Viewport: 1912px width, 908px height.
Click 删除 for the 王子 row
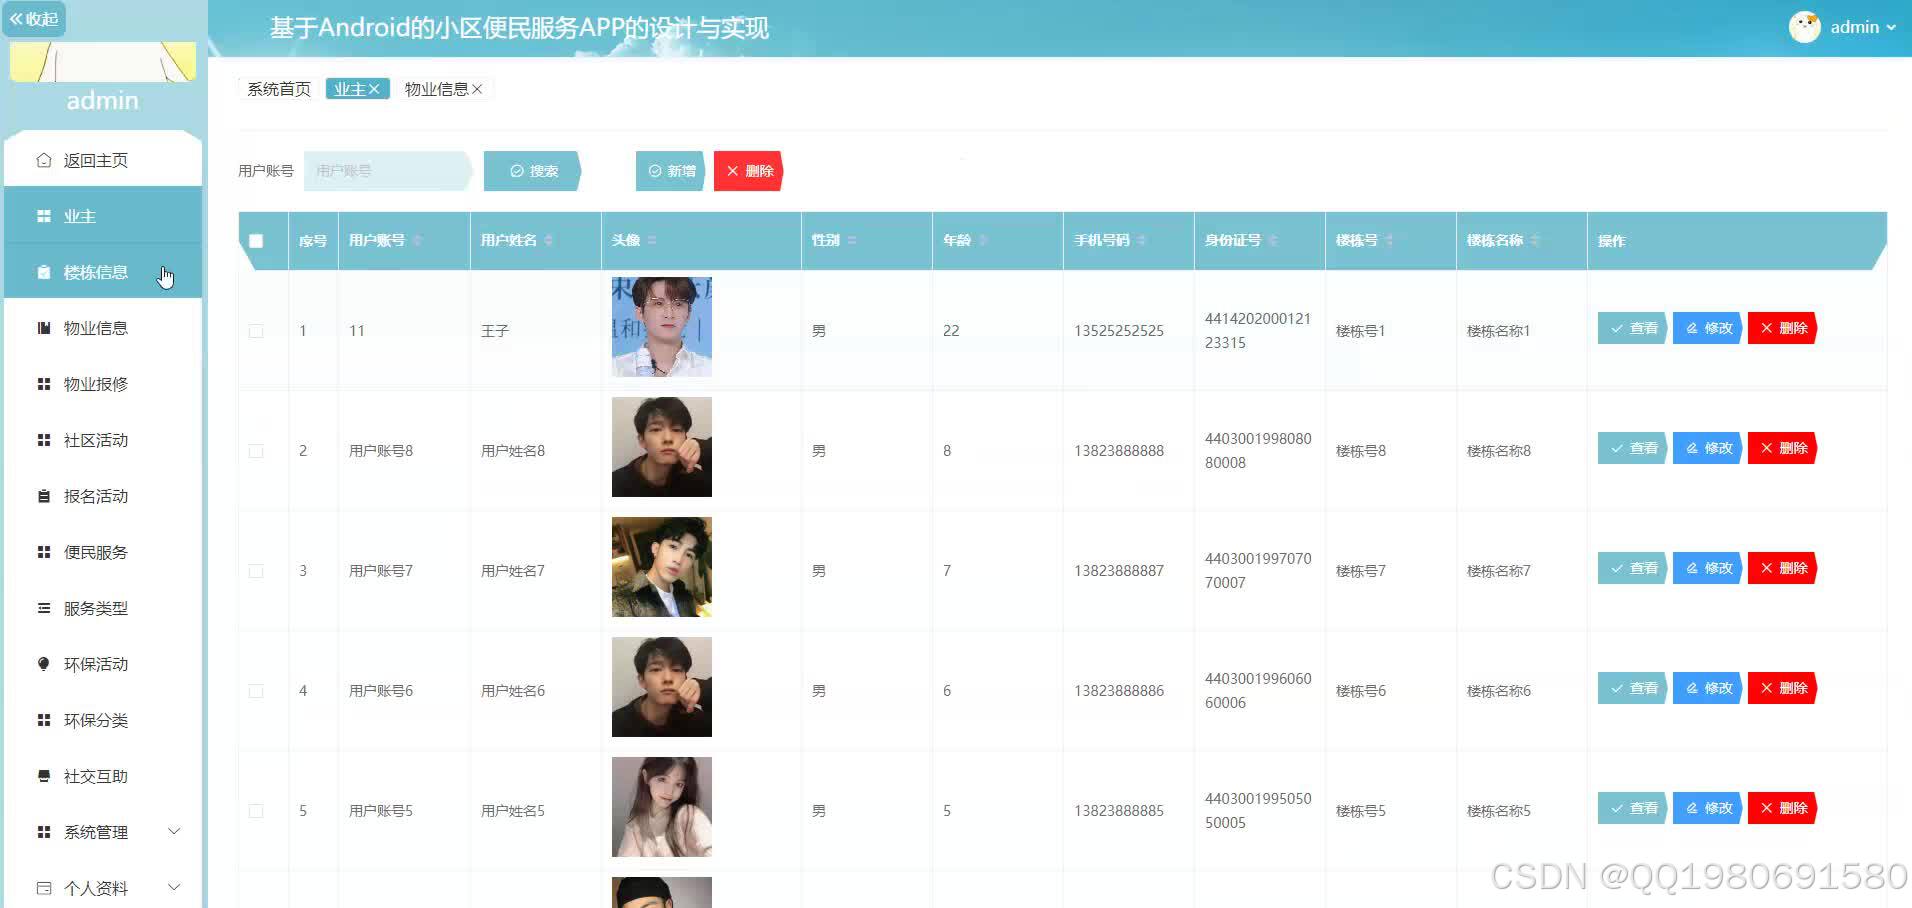pyautogui.click(x=1783, y=328)
